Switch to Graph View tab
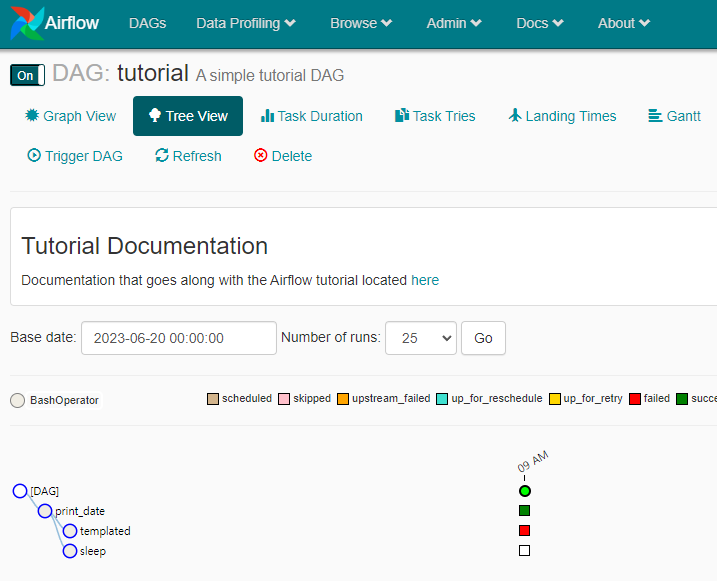Screen dimensions: 717x581 [x=70, y=116]
